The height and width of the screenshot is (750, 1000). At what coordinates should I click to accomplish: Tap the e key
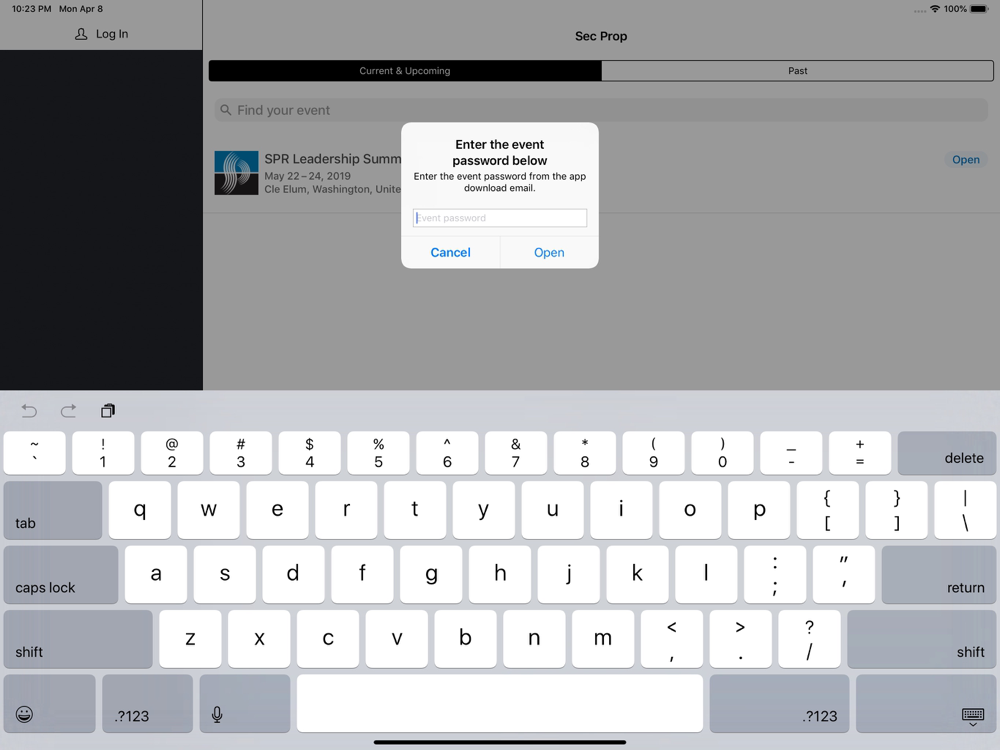point(277,510)
